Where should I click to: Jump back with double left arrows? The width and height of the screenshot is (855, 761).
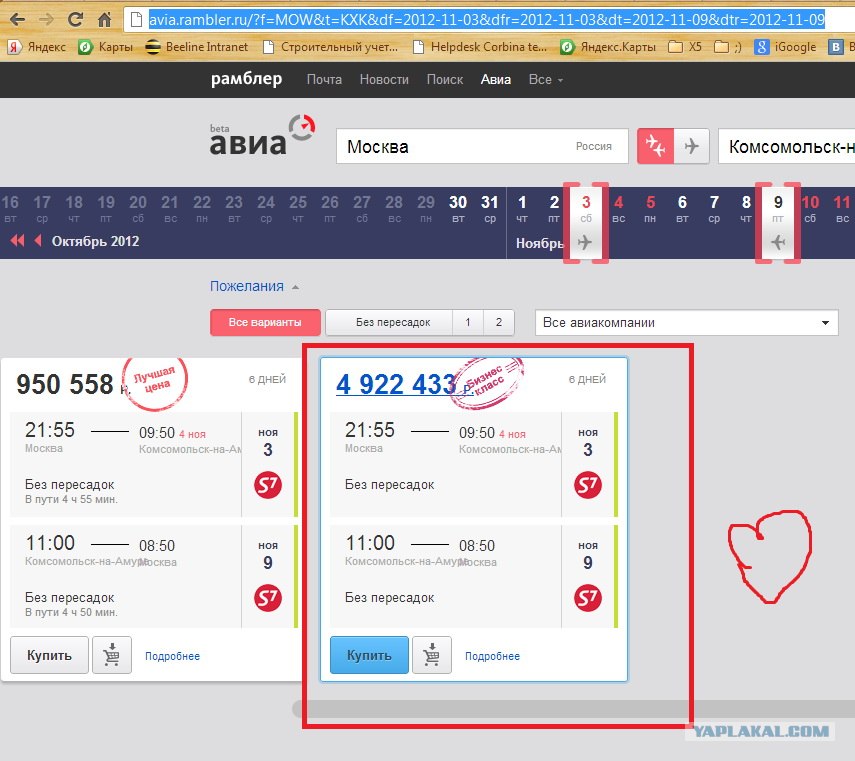point(17,240)
